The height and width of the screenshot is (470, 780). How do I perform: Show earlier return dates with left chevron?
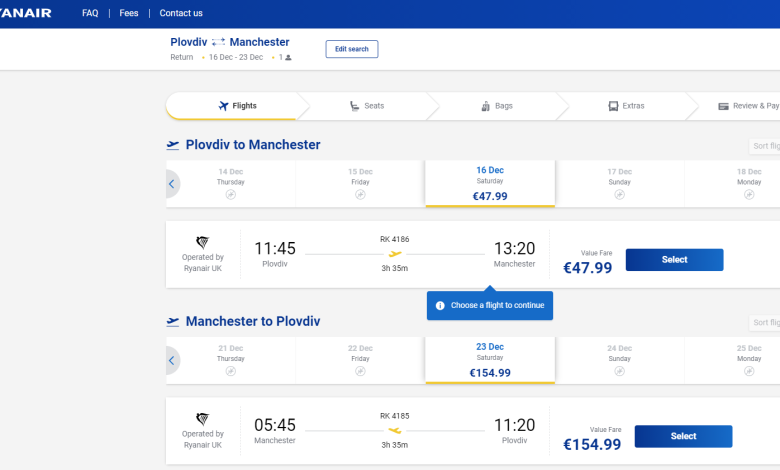coord(172,361)
